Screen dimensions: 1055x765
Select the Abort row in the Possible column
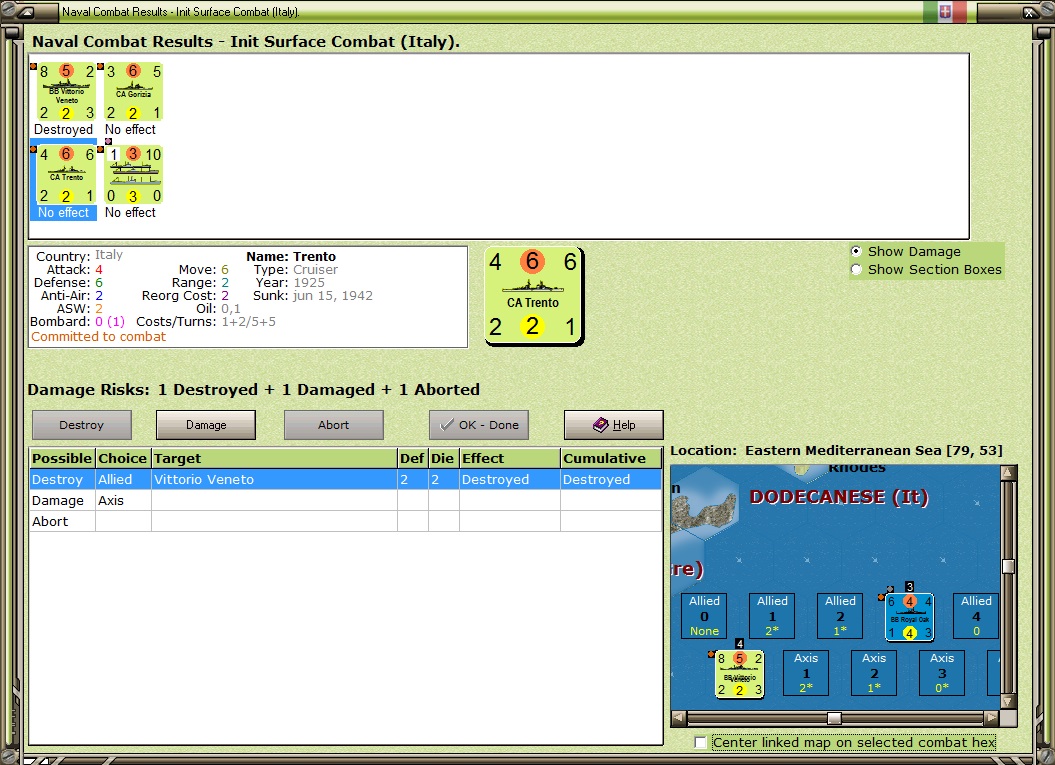62,521
